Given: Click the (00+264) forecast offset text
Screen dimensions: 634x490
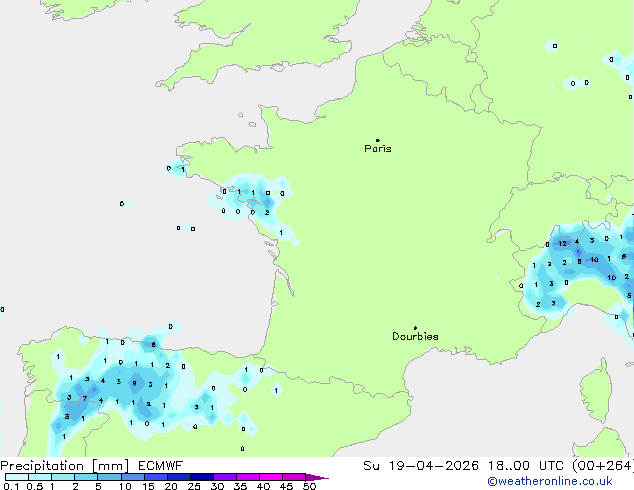Looking at the screenshot, I should [603, 466].
